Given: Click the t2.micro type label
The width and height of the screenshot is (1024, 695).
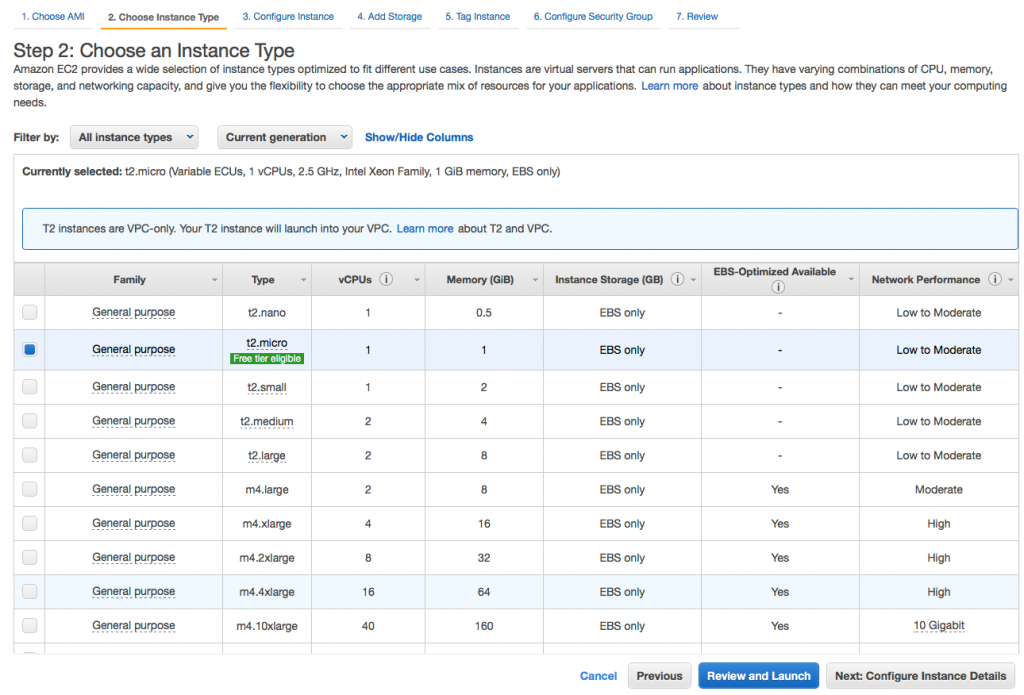Looking at the screenshot, I should pyautogui.click(x=266, y=343).
